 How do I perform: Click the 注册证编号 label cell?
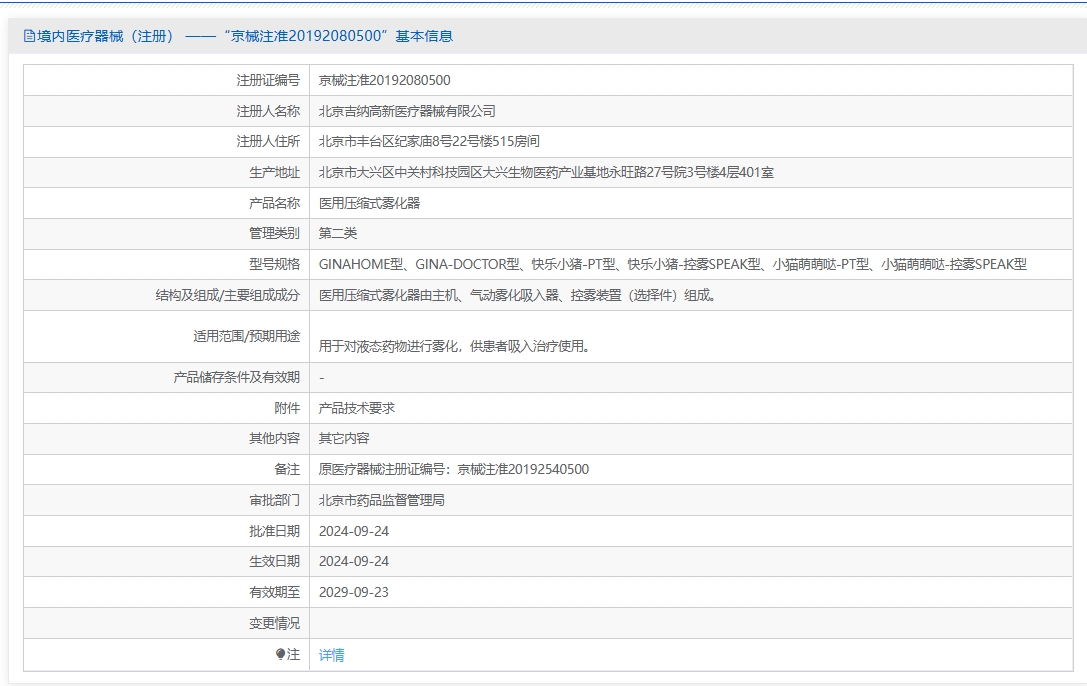coord(268,80)
